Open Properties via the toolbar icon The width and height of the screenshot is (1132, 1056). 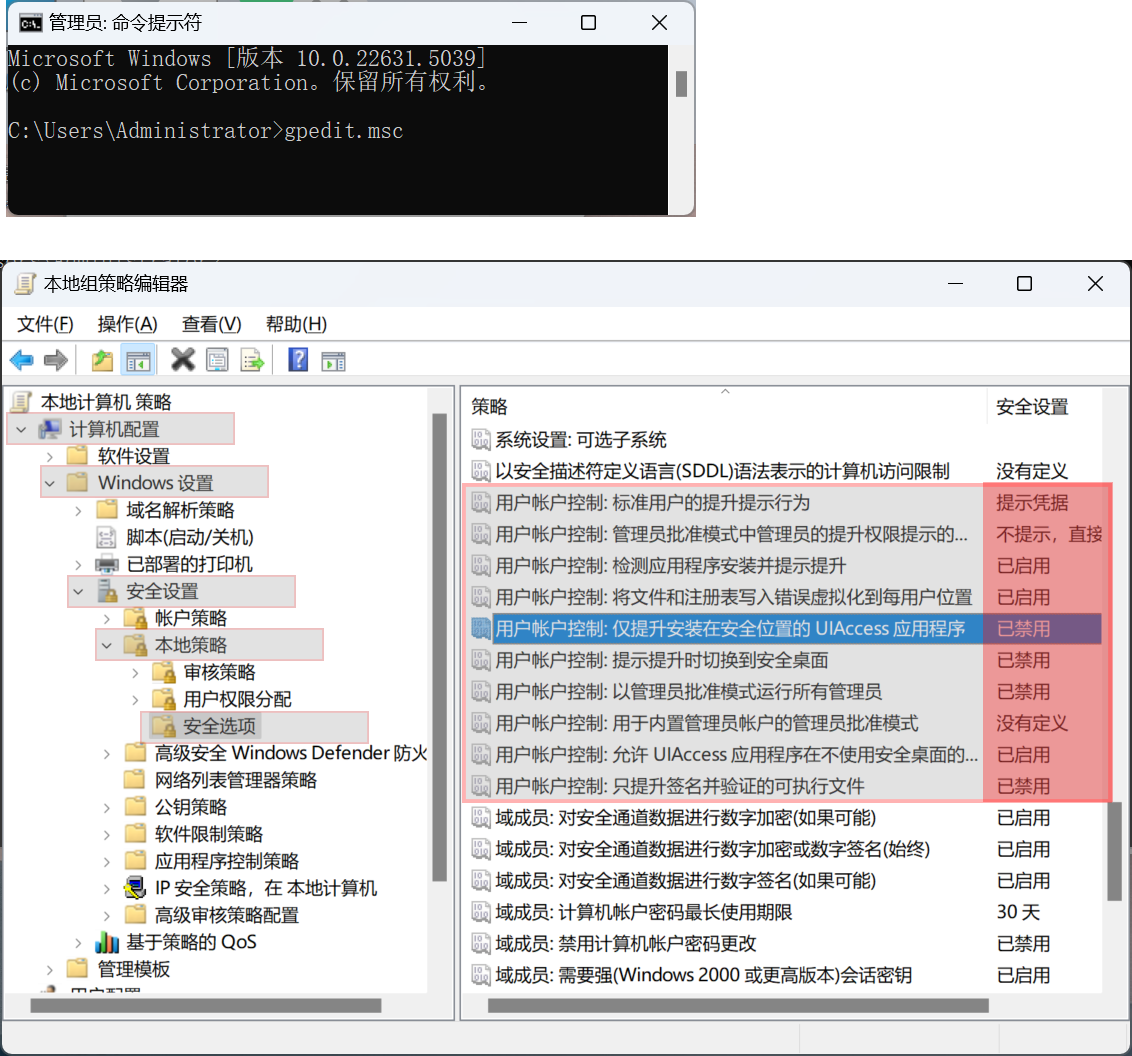click(x=217, y=360)
